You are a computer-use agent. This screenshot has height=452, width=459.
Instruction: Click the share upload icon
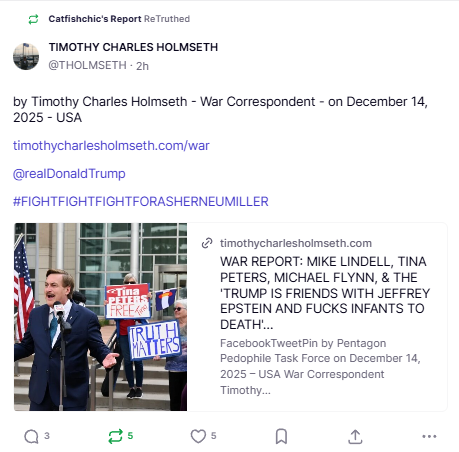(x=355, y=436)
